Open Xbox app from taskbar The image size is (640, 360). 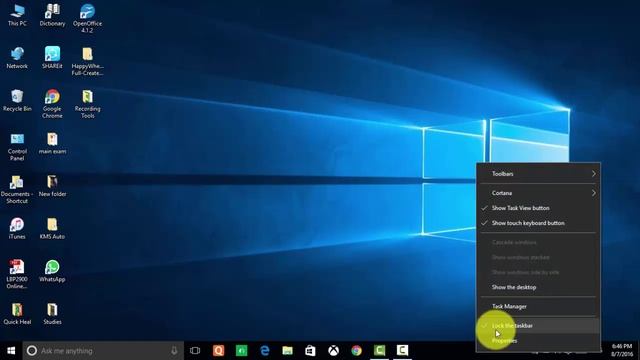pos(333,350)
